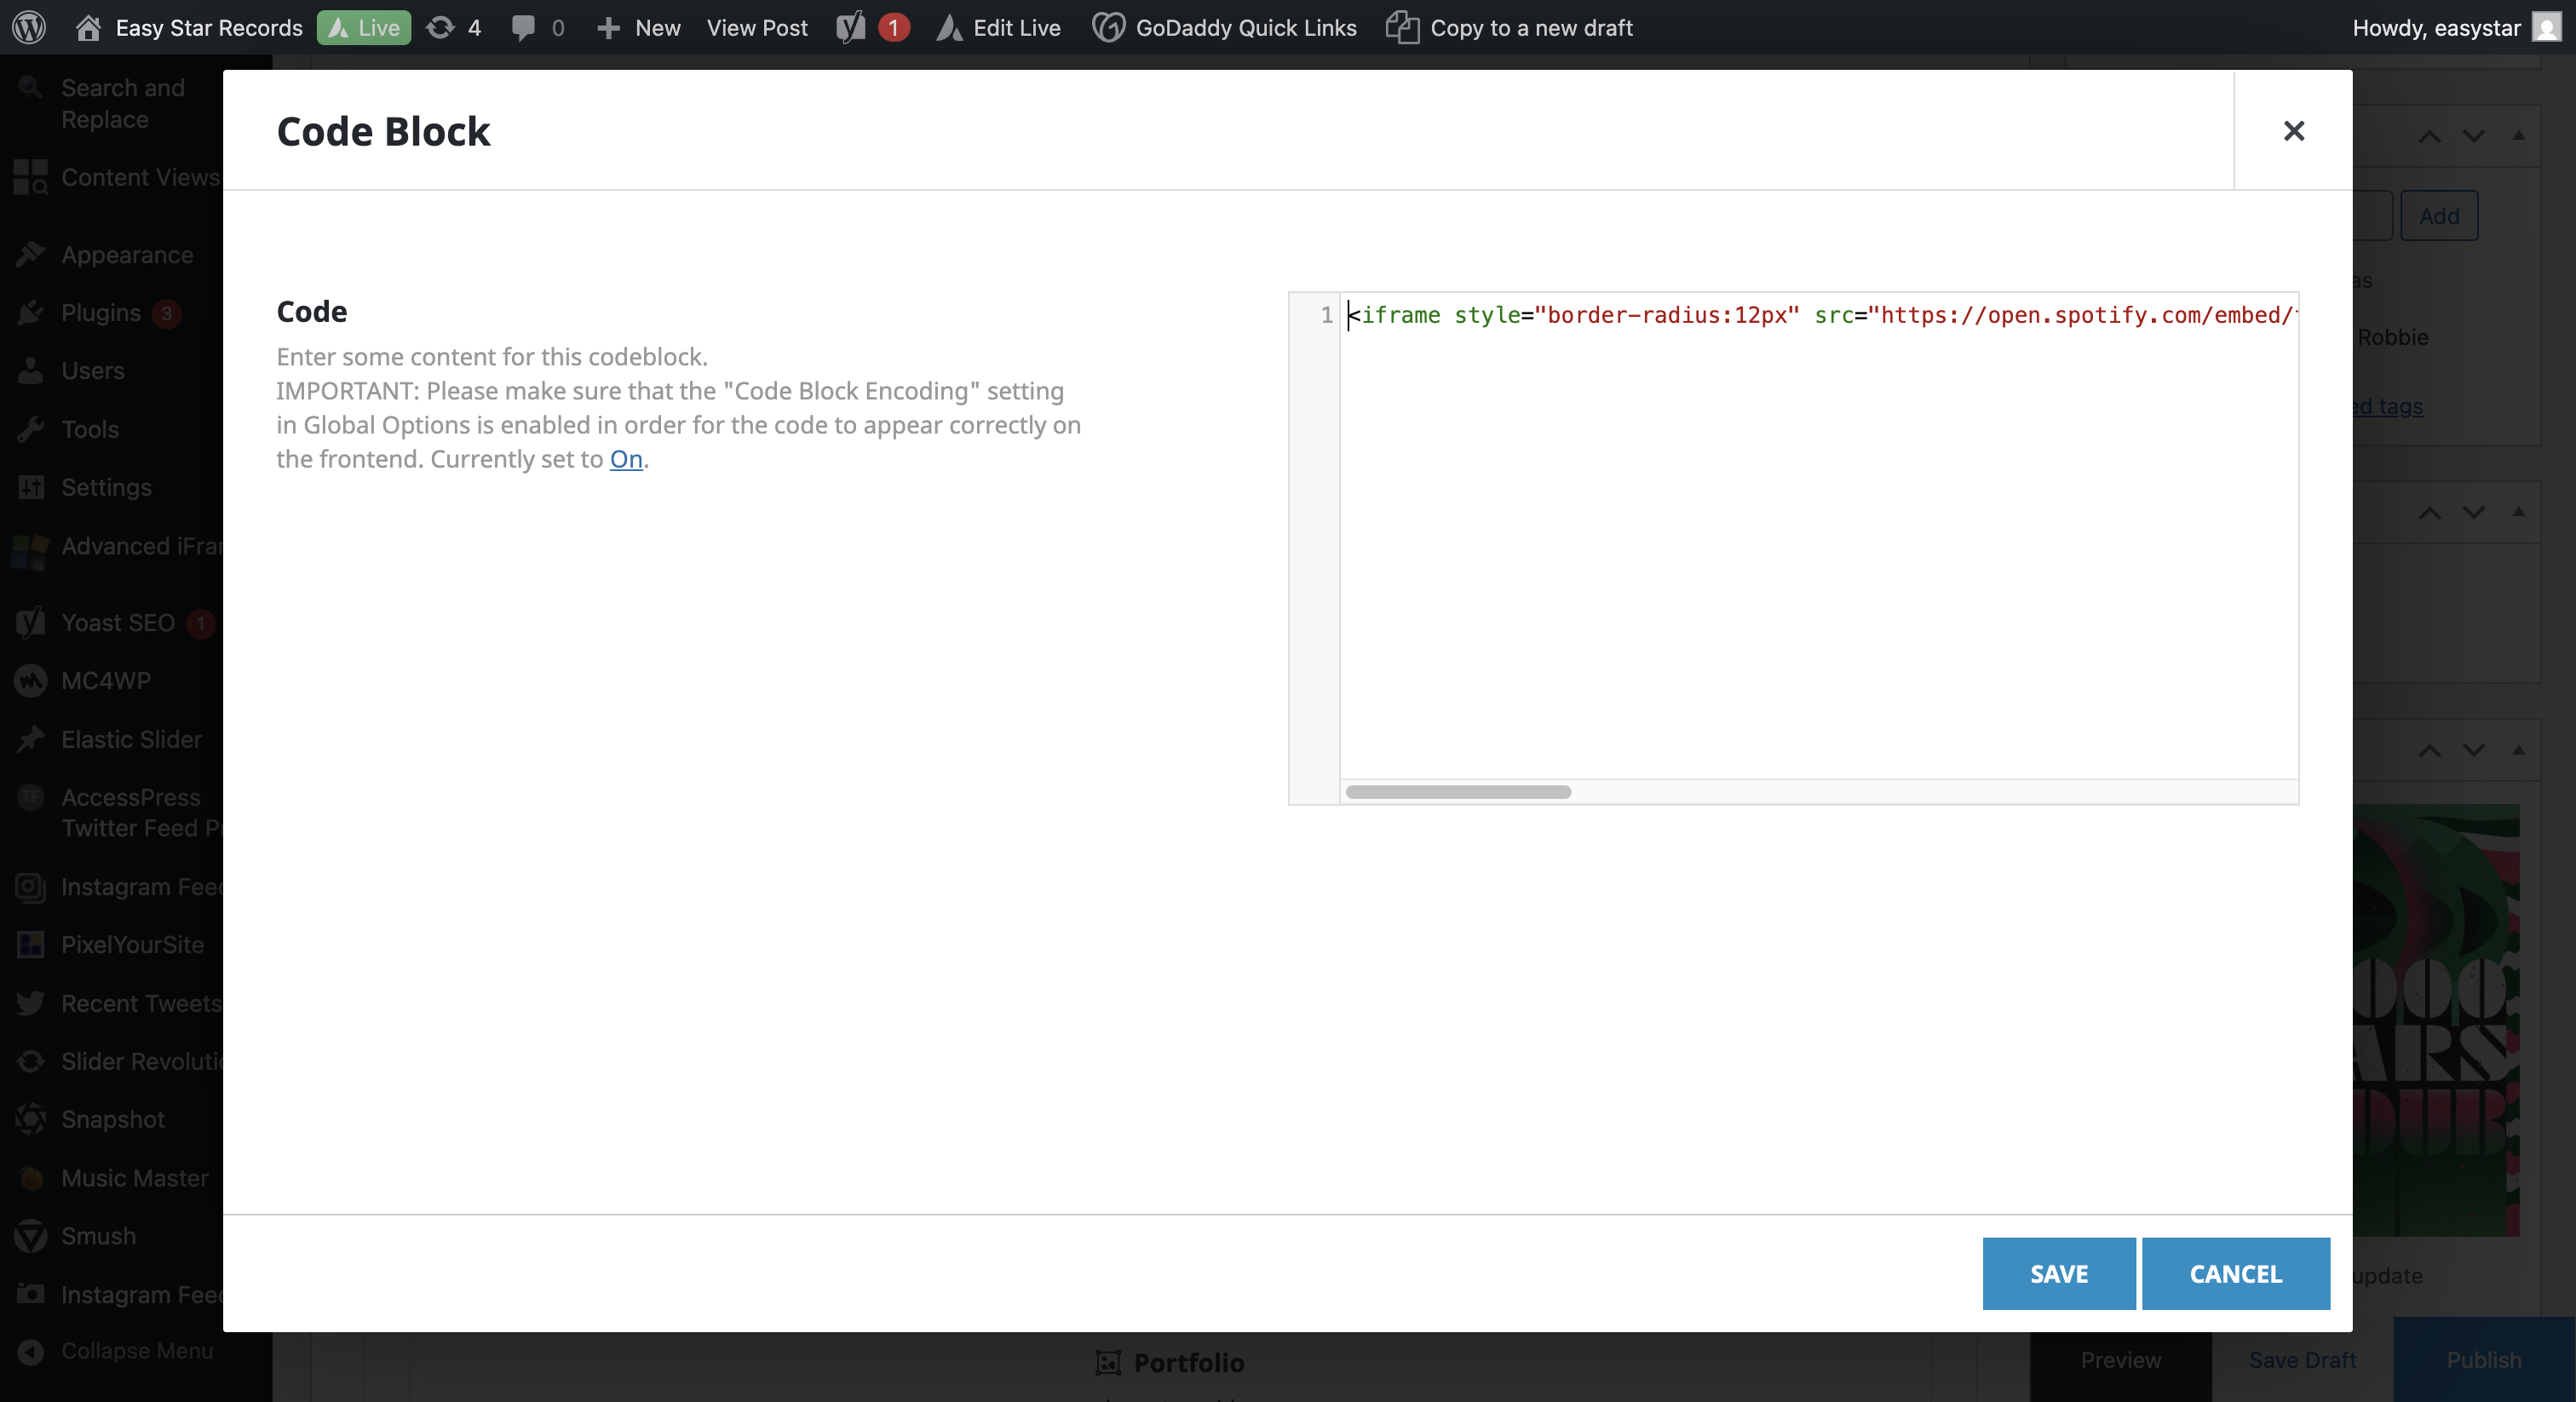This screenshot has width=2576, height=1402.
Task: Click the Yoast SEO toolbar icon
Action: [851, 27]
